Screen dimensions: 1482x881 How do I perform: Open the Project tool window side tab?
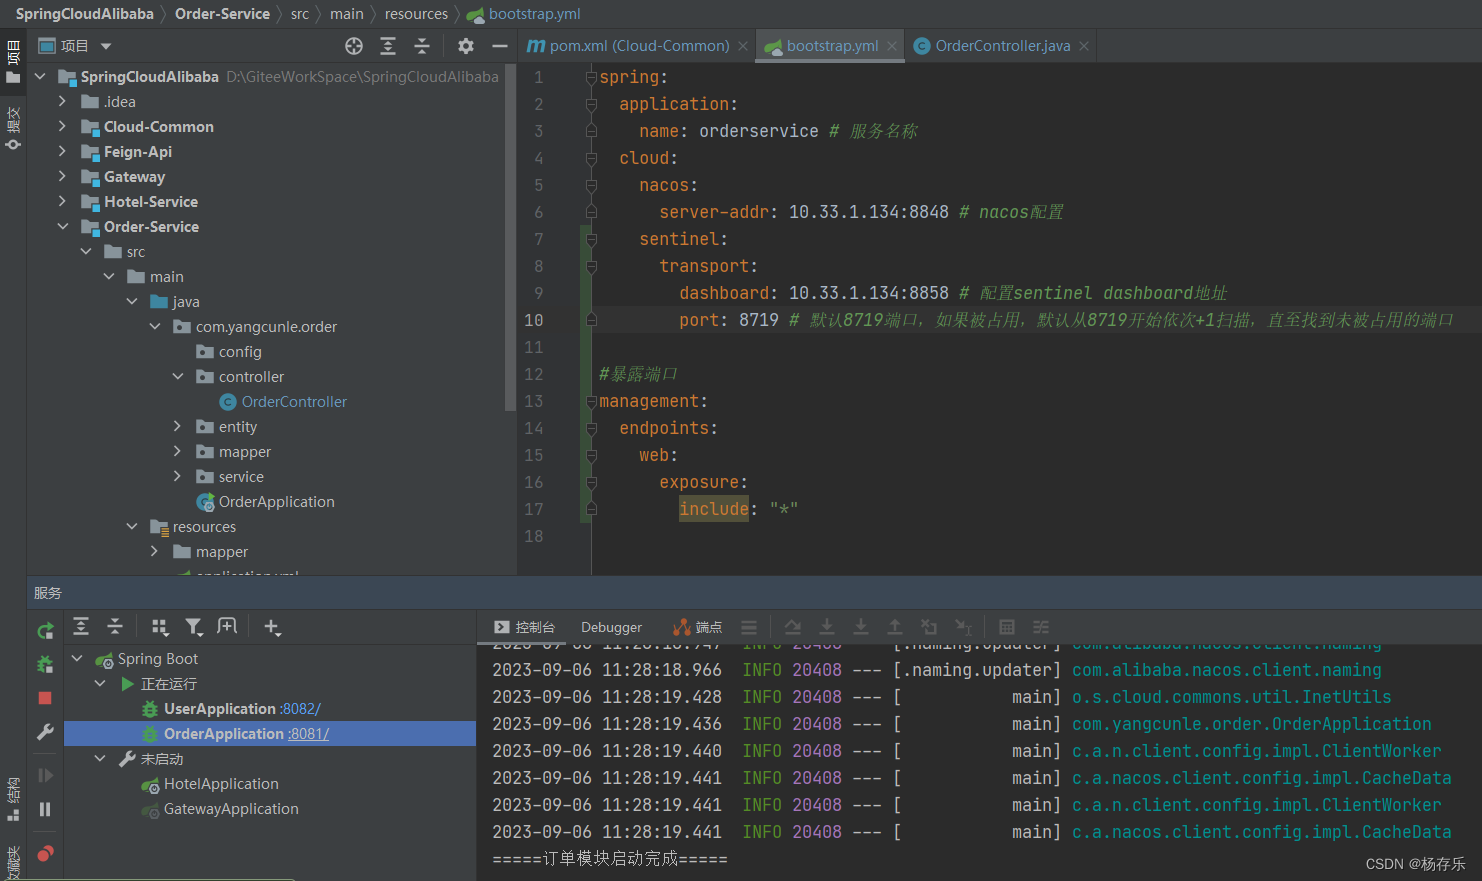coord(13,62)
